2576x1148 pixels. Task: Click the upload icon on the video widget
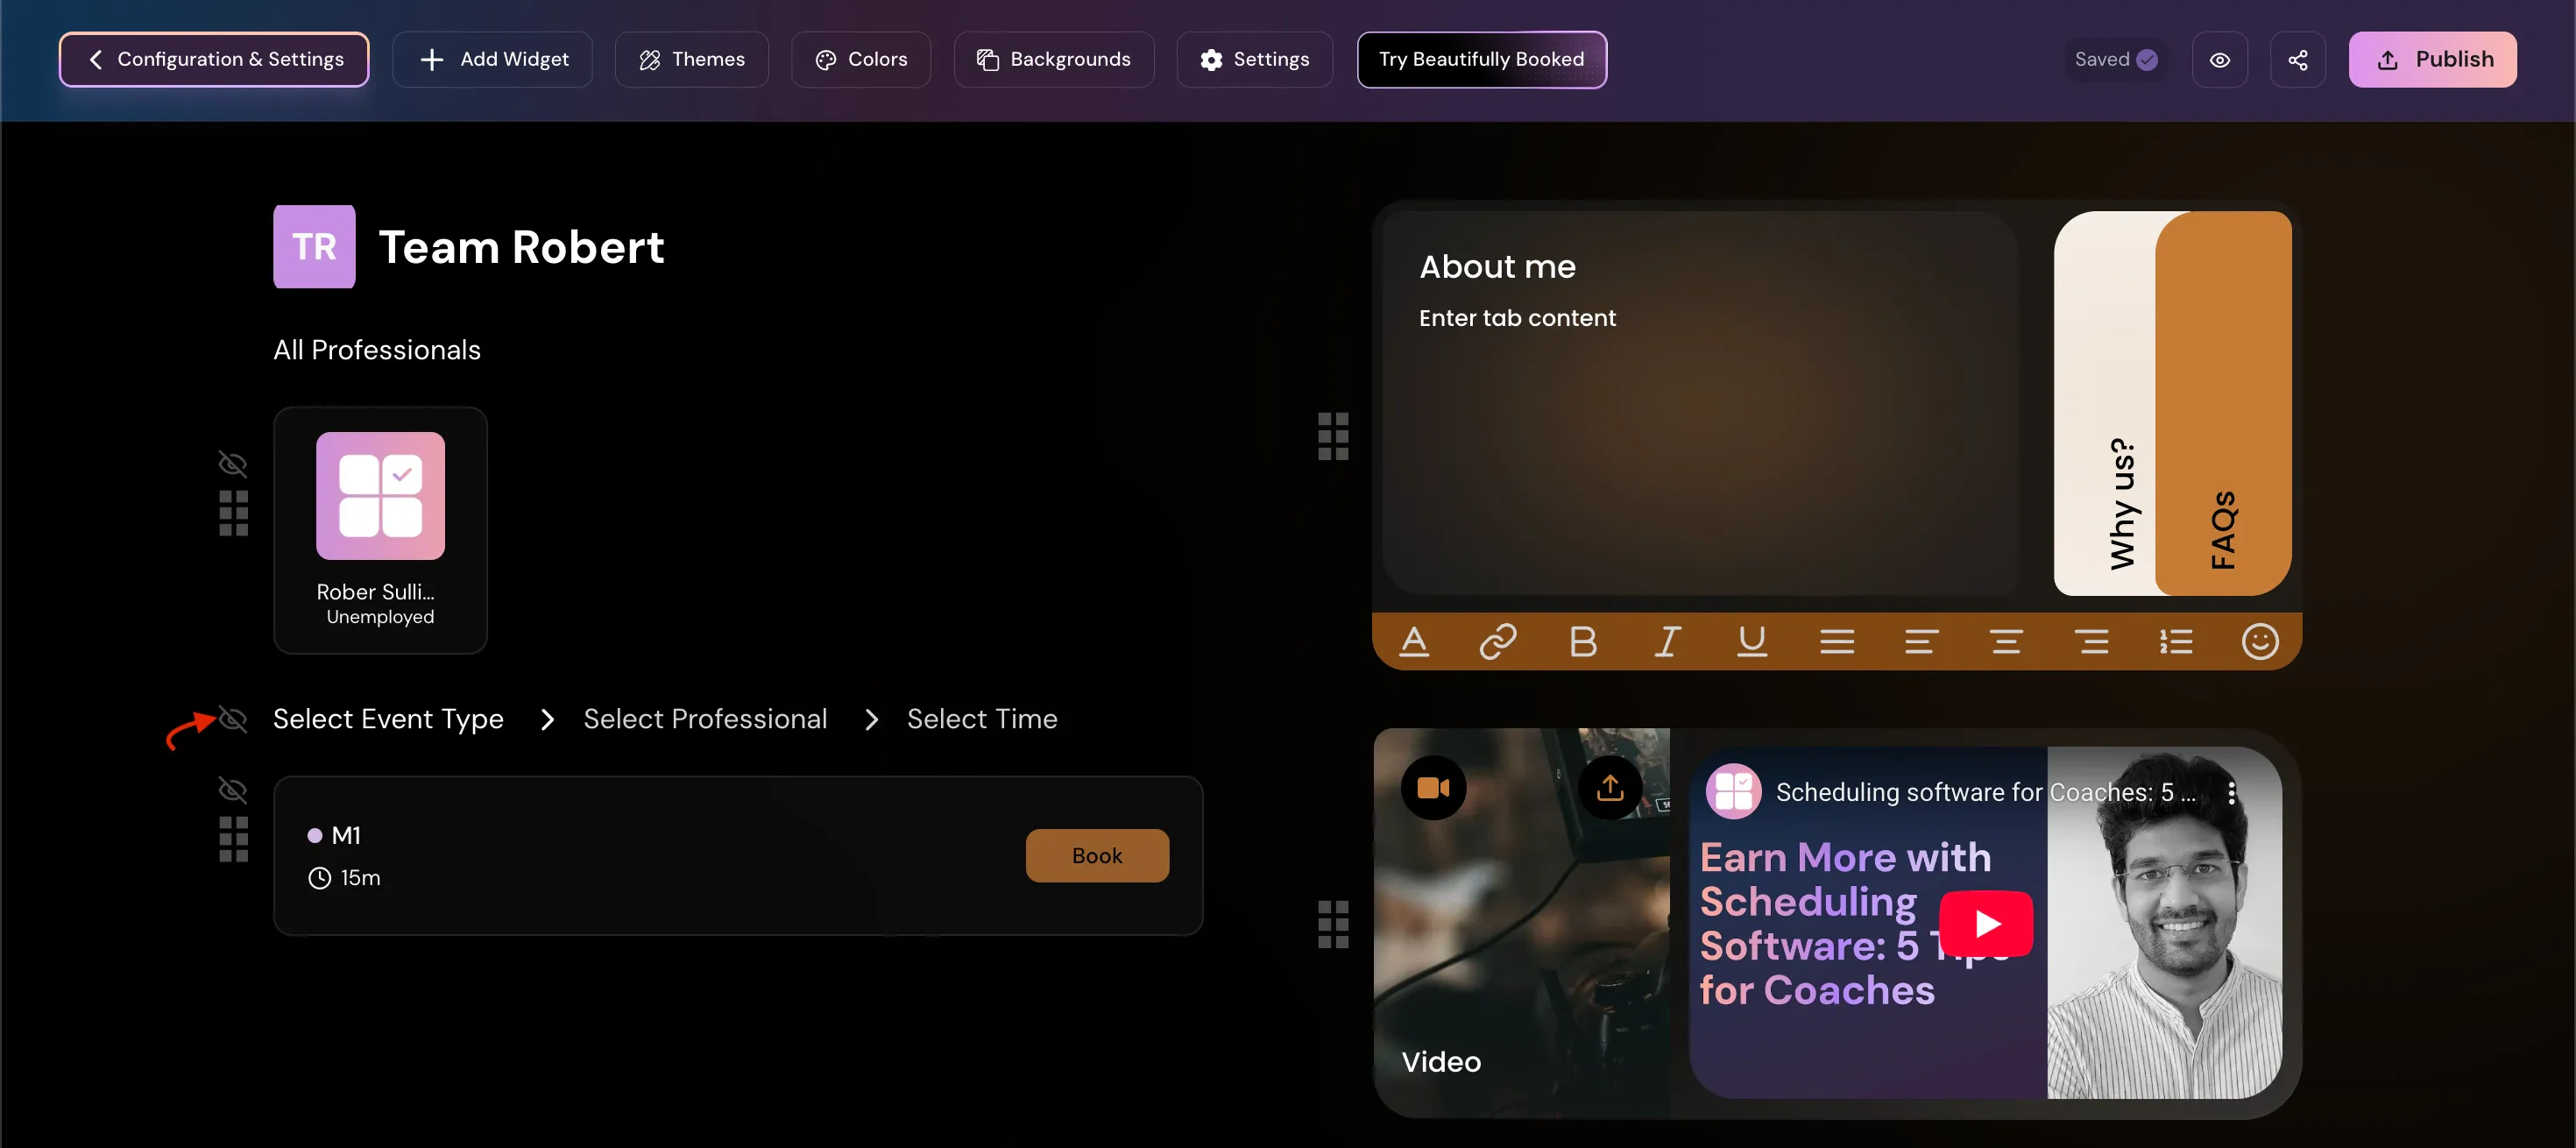tap(1609, 788)
